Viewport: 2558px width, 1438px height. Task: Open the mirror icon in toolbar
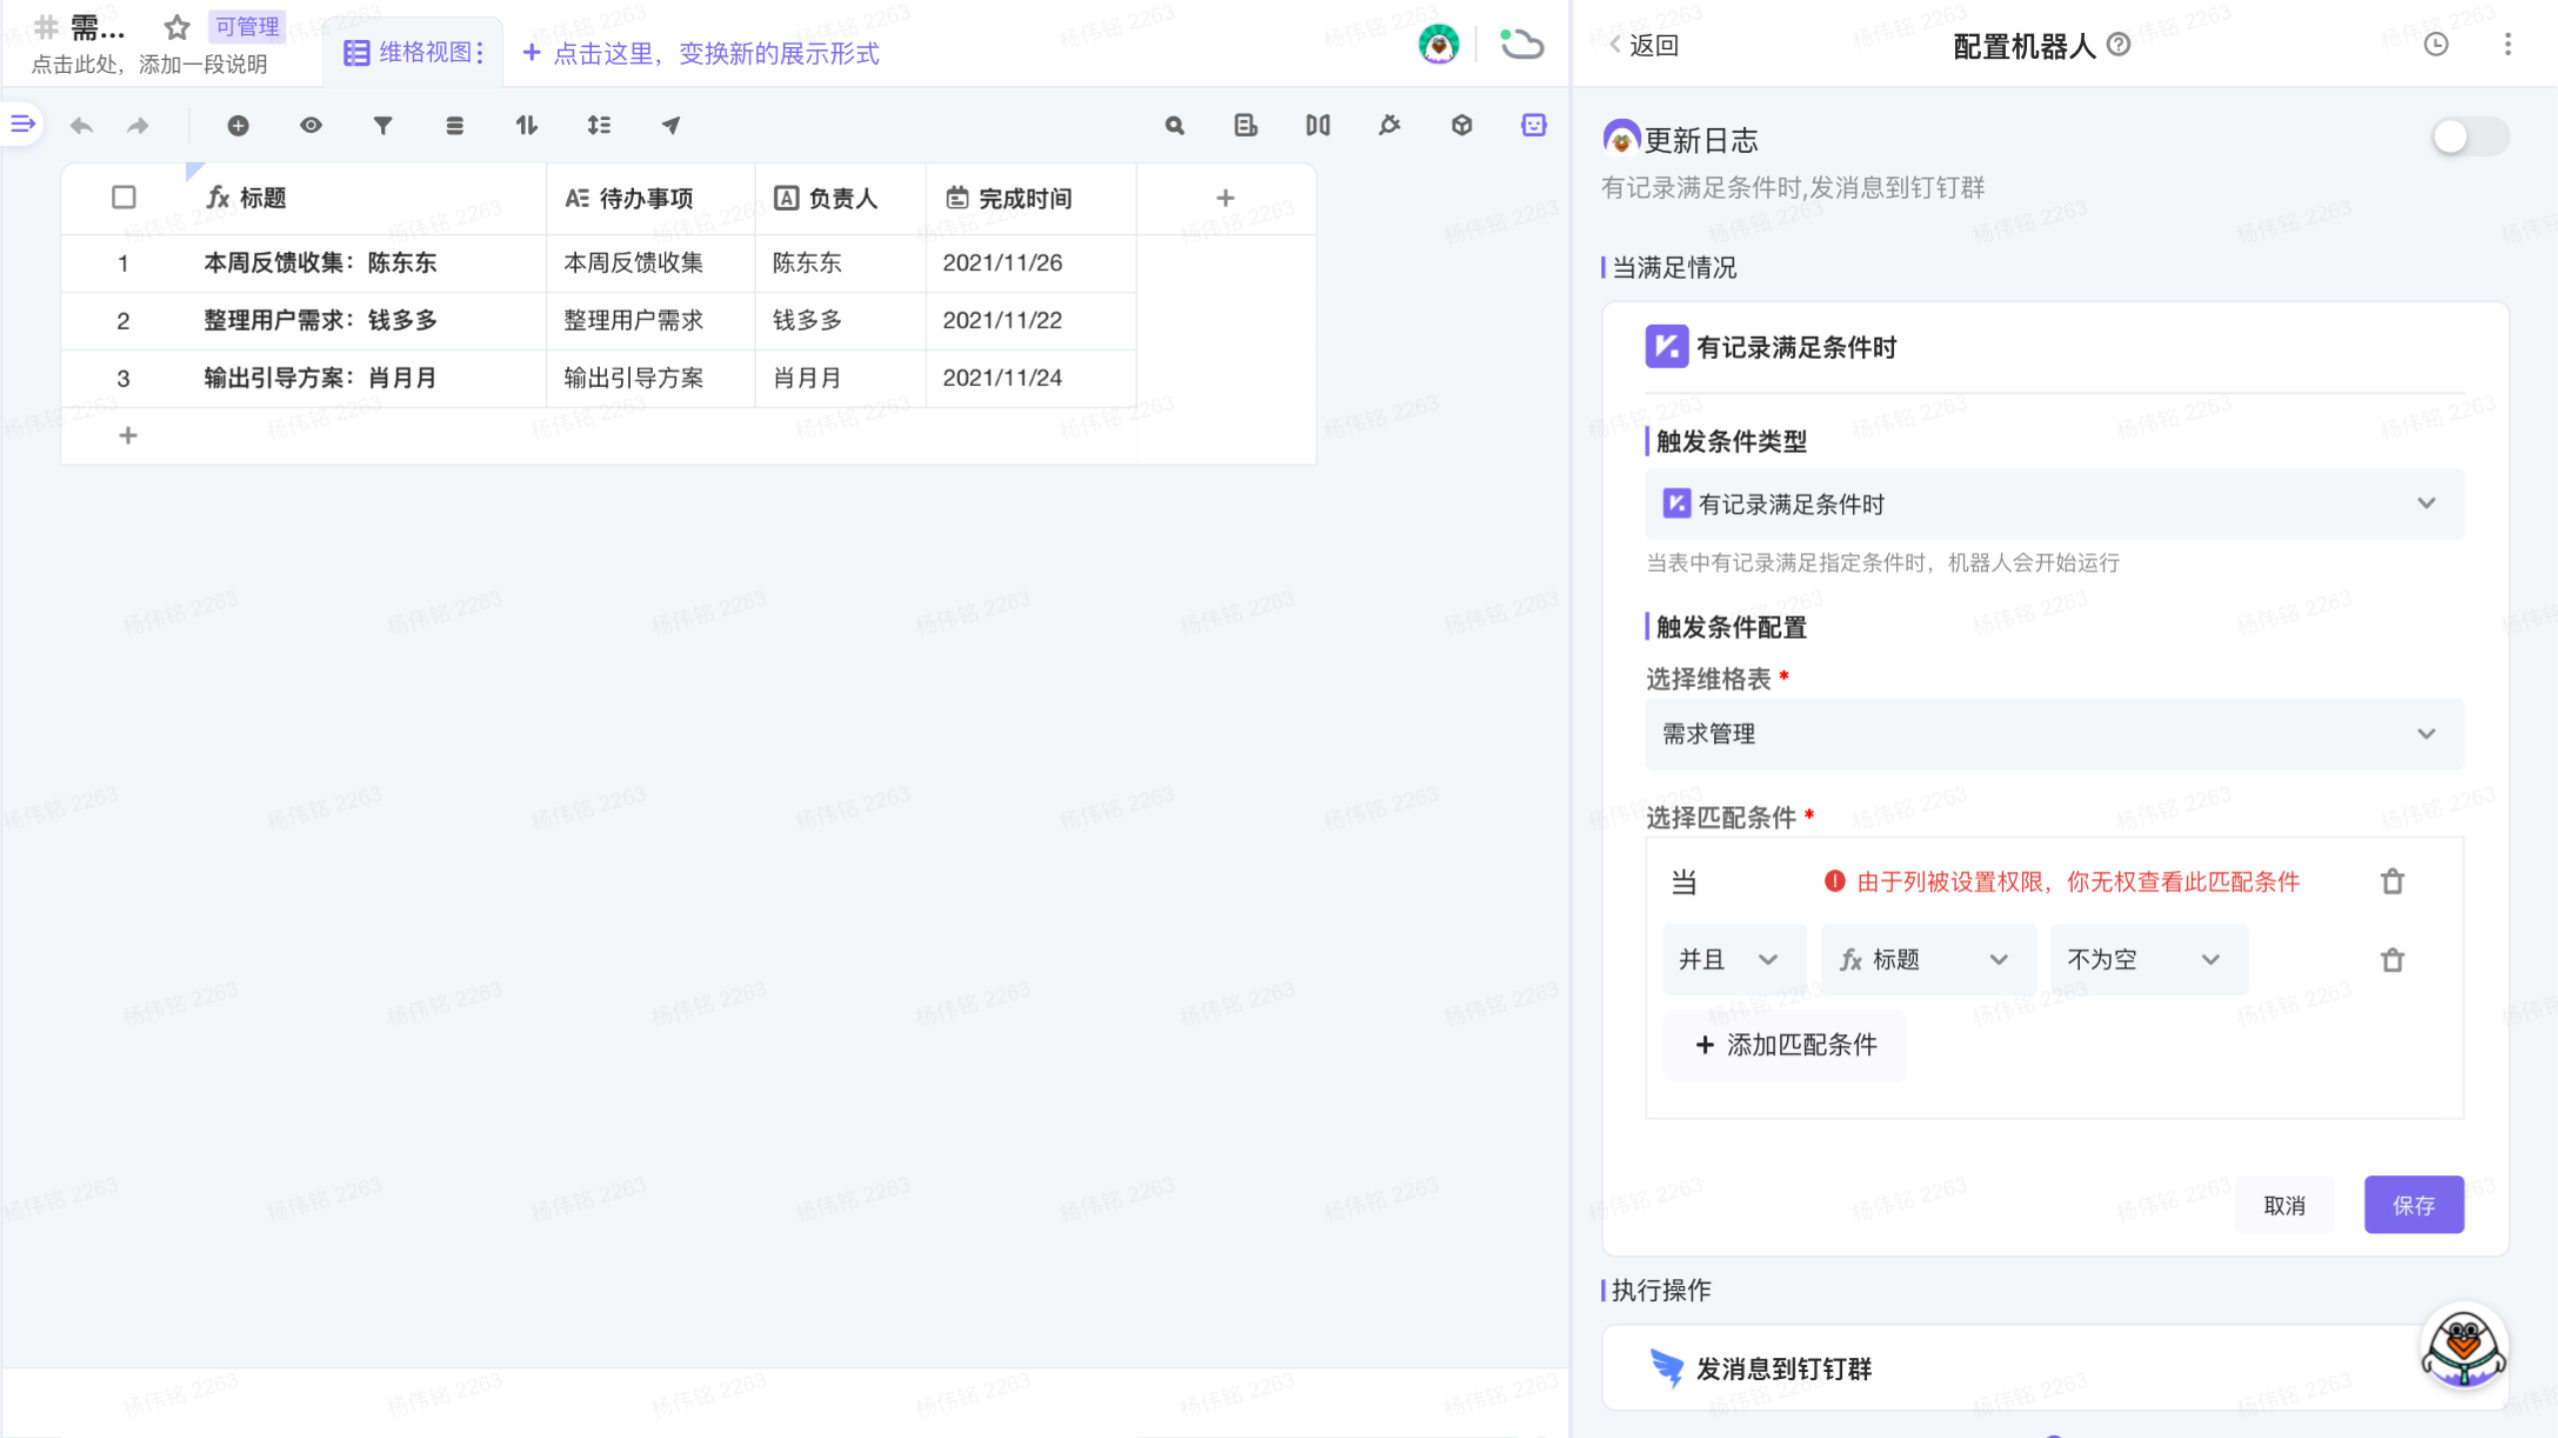click(x=1318, y=126)
